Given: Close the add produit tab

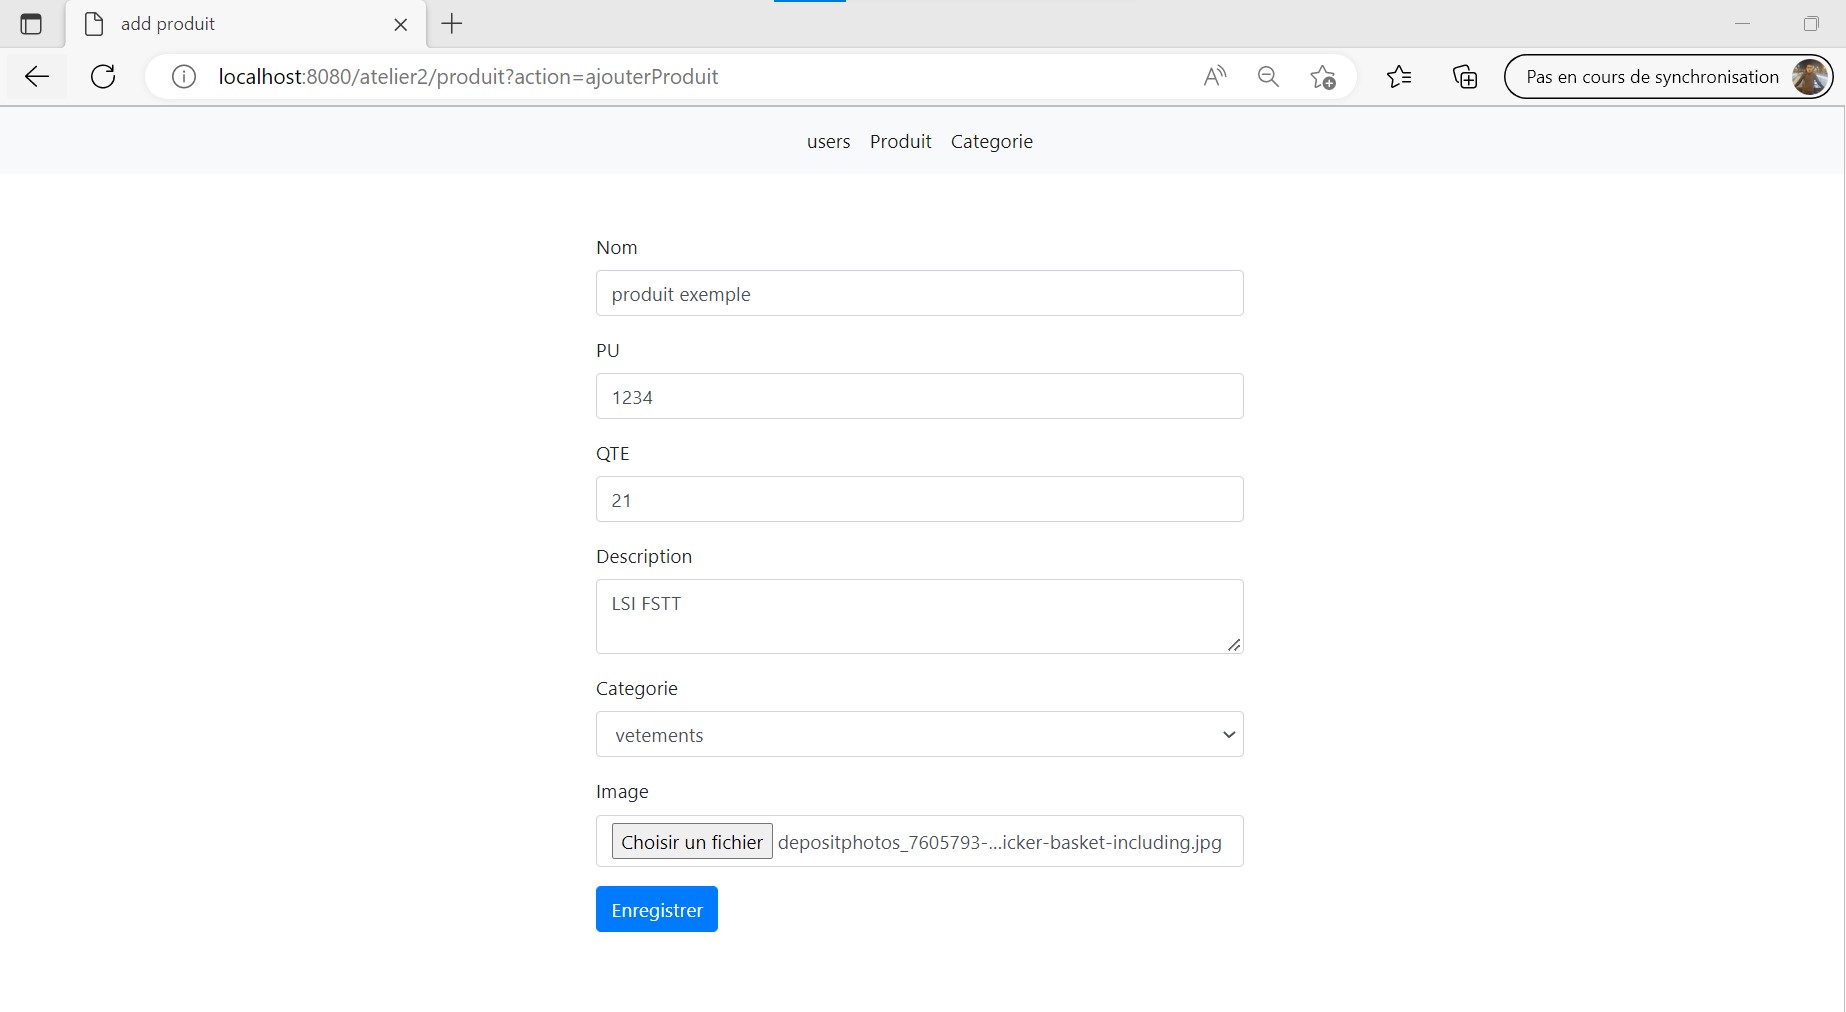Looking at the screenshot, I should (x=400, y=24).
